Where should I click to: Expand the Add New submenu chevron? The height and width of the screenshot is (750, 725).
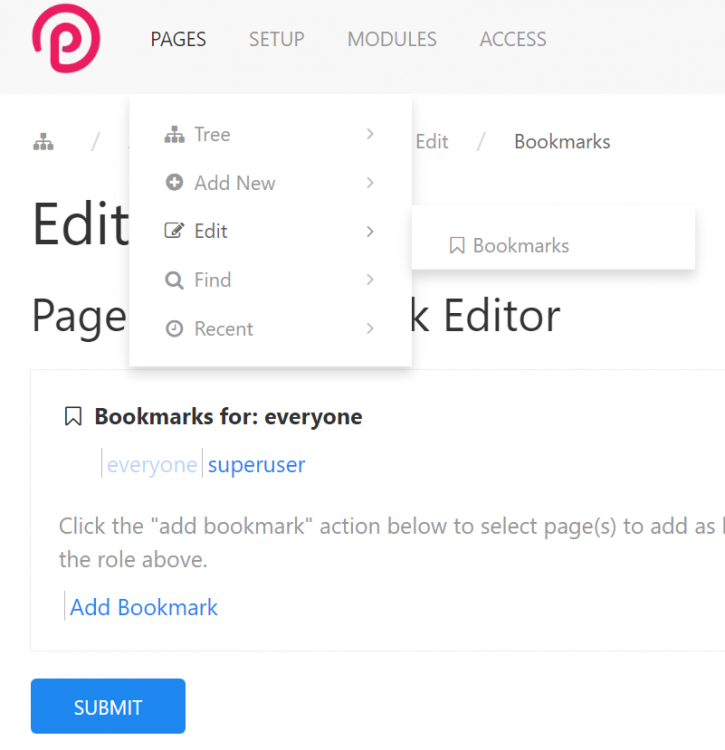(x=370, y=183)
